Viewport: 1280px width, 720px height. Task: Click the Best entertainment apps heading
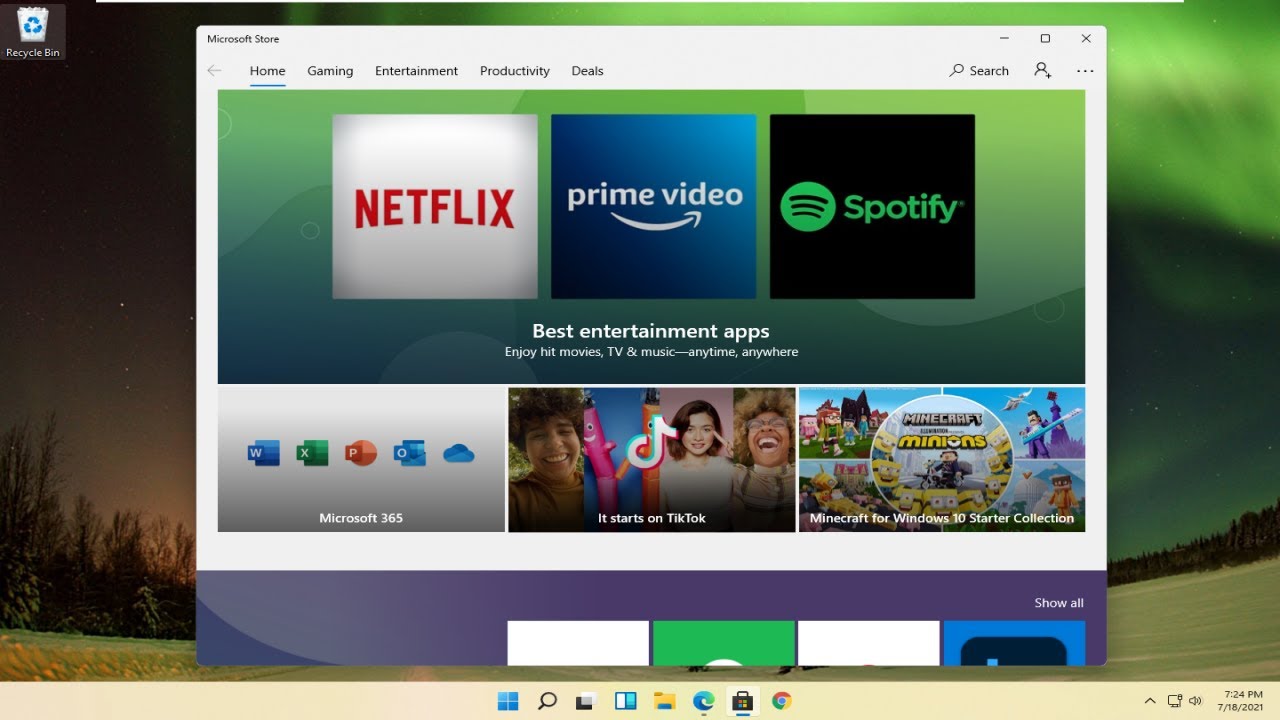(x=651, y=331)
